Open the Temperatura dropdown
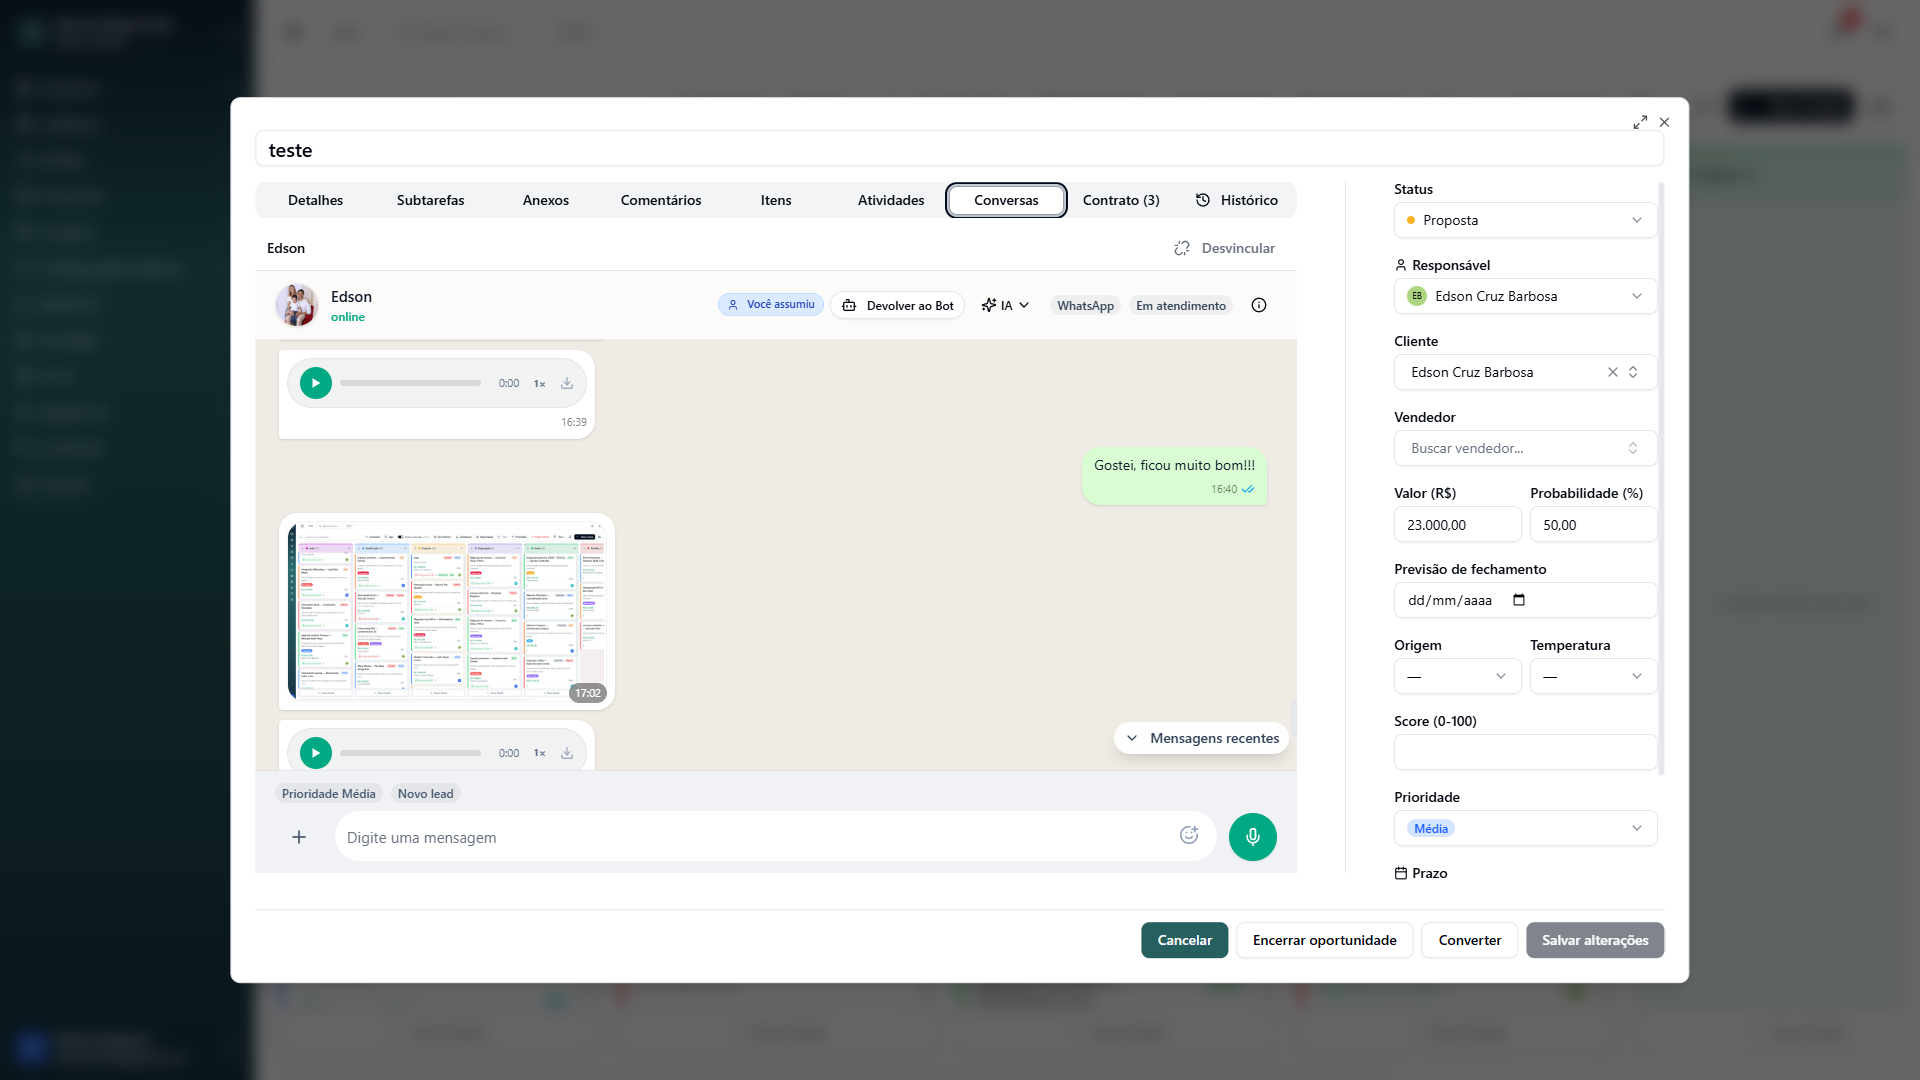The image size is (1920, 1080). [1592, 676]
